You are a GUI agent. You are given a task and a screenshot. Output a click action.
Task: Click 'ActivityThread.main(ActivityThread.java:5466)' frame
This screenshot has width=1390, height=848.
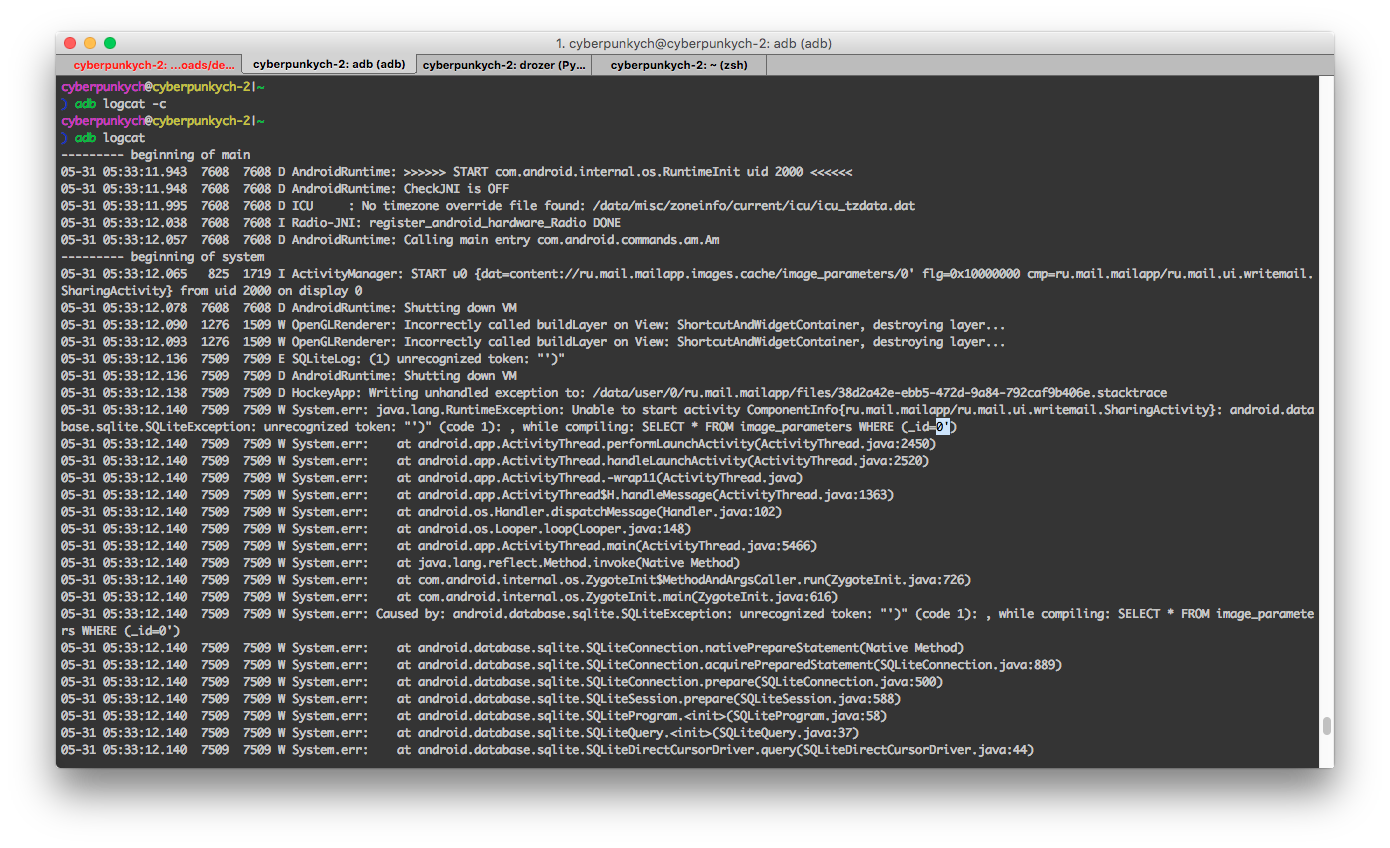click(439, 546)
